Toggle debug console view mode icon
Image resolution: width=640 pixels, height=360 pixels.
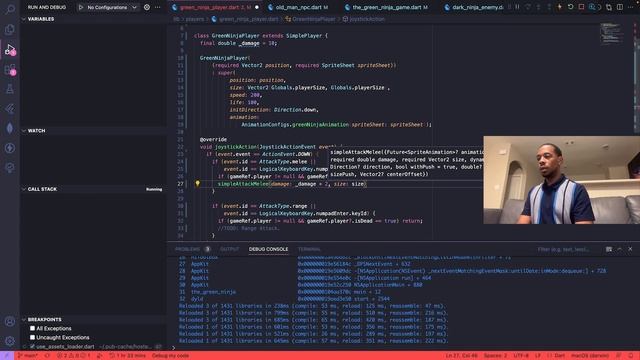point(609,249)
